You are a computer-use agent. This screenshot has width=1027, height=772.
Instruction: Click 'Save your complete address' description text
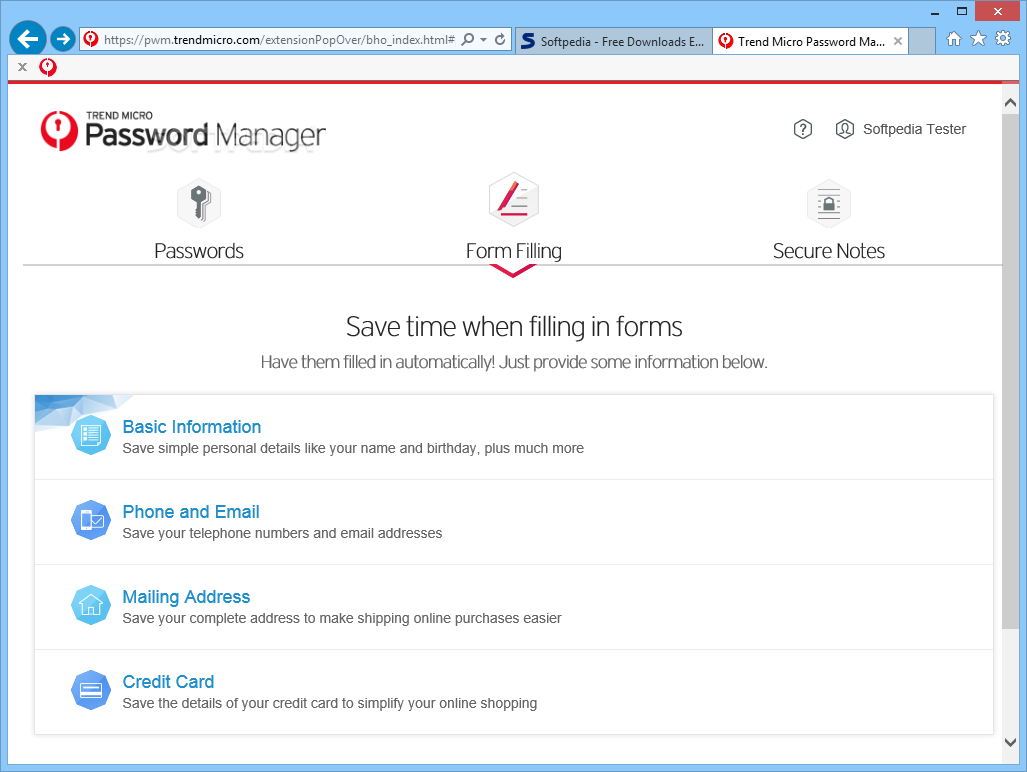(342, 618)
